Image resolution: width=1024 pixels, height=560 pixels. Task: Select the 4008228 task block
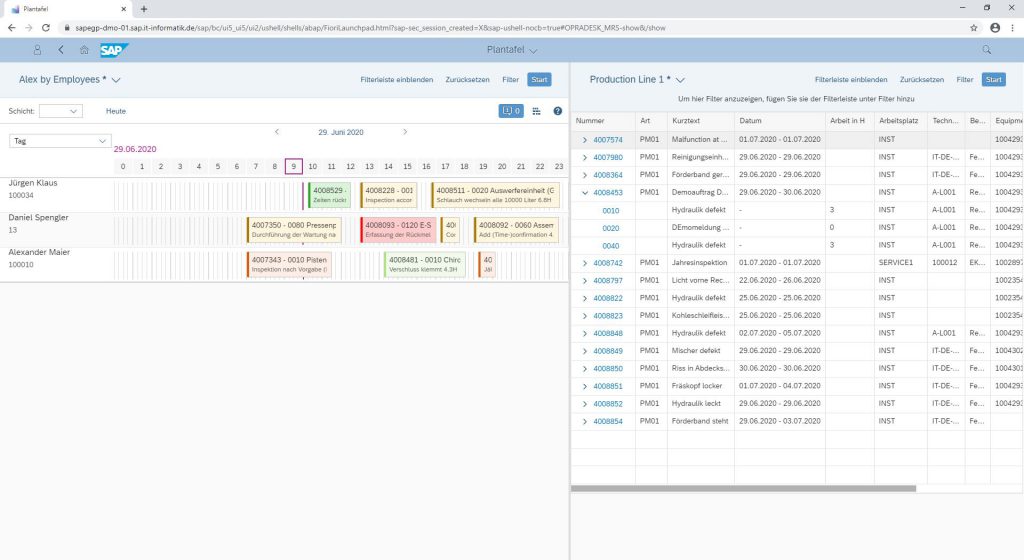tap(389, 195)
